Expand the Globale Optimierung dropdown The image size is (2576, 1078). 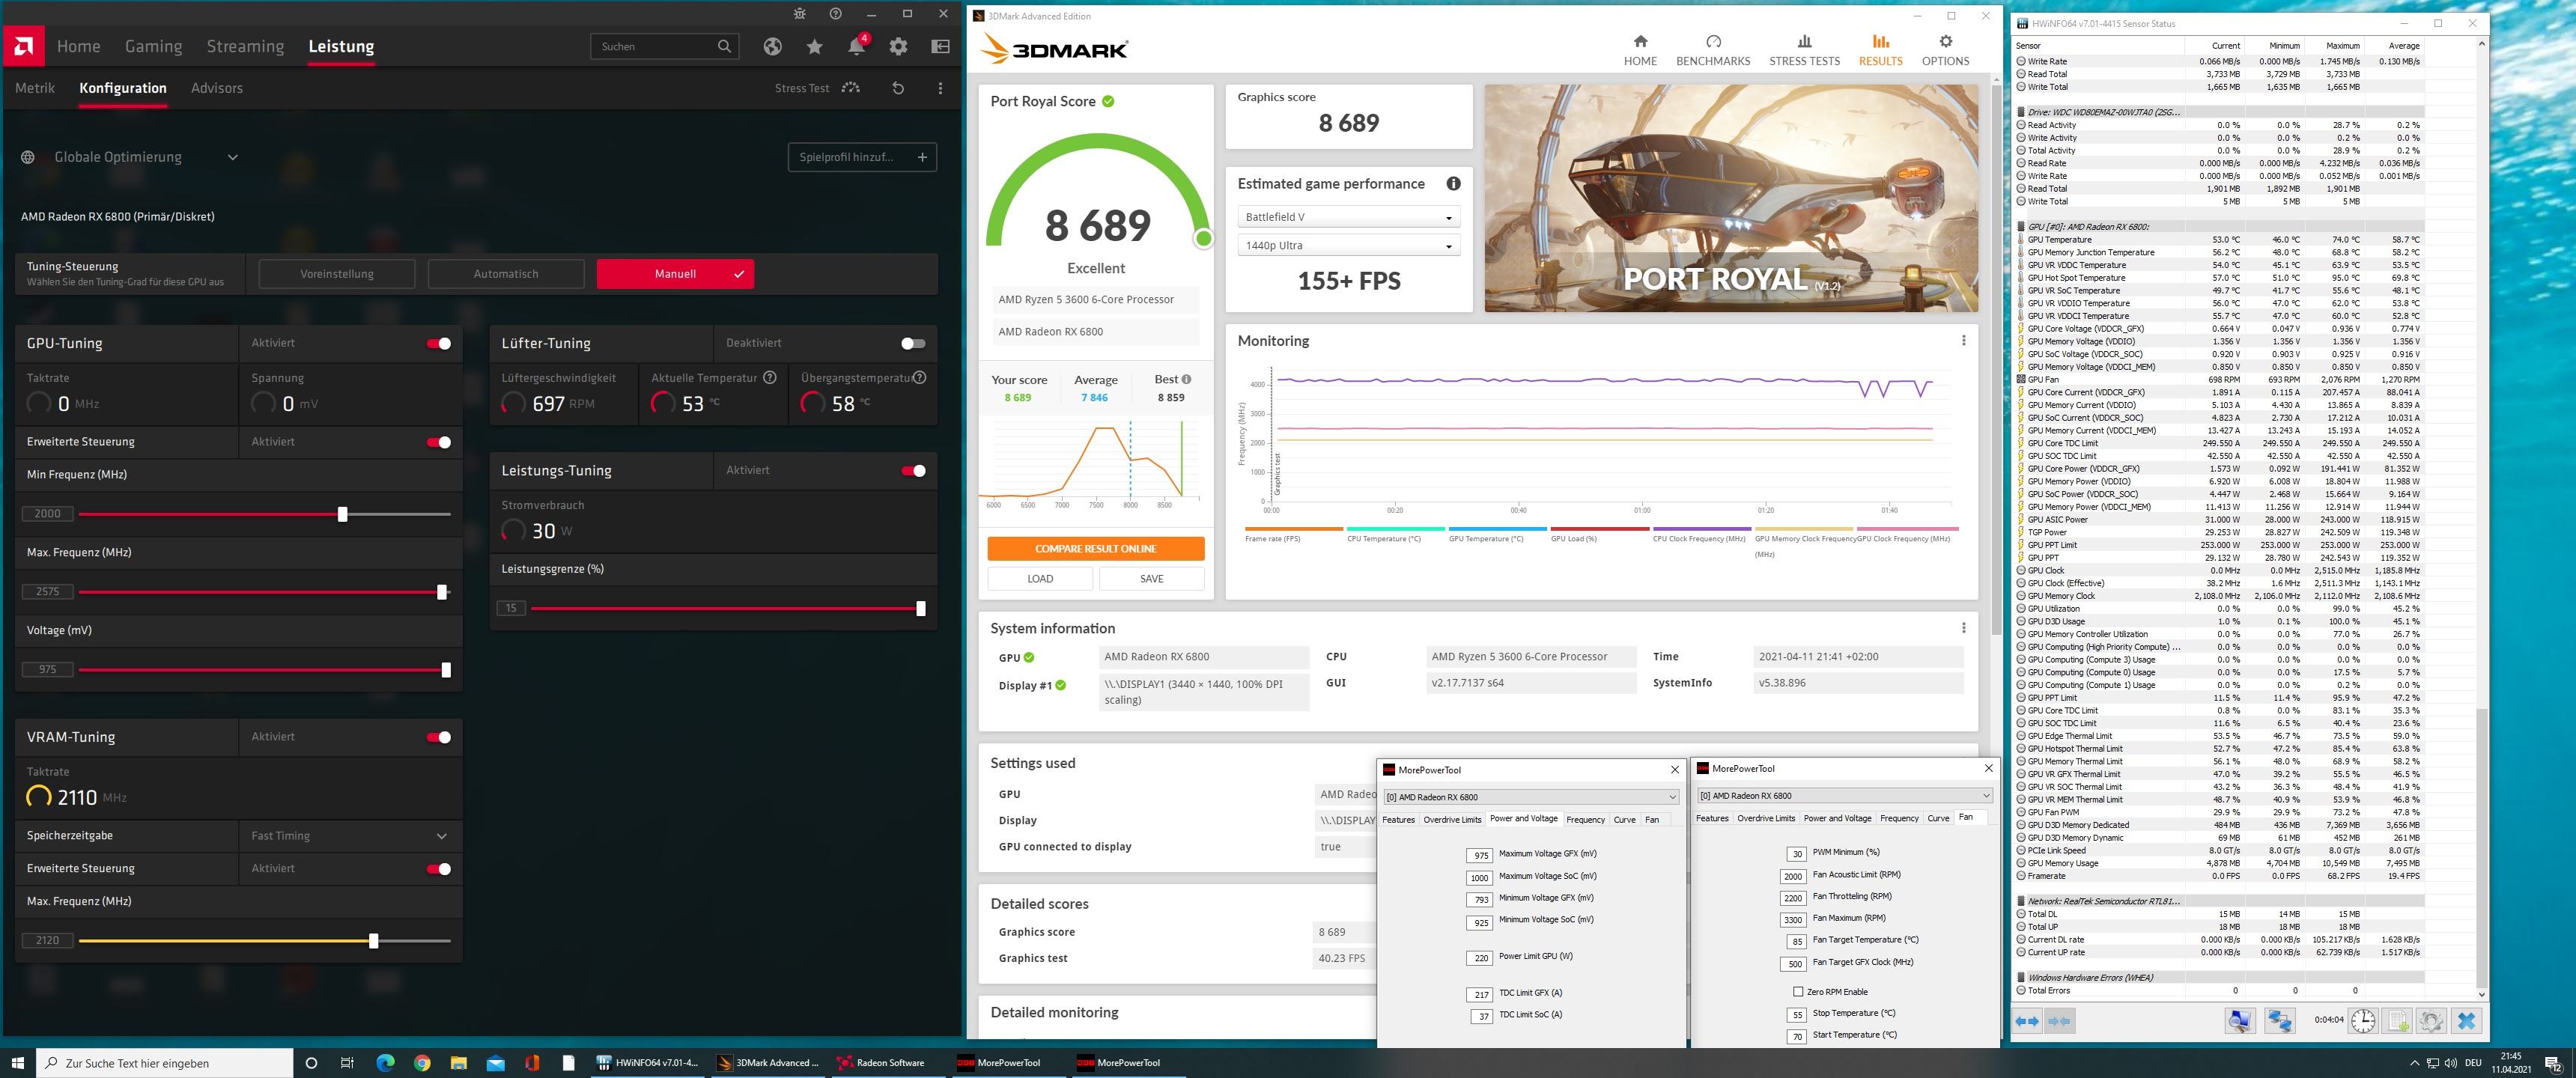click(x=232, y=157)
